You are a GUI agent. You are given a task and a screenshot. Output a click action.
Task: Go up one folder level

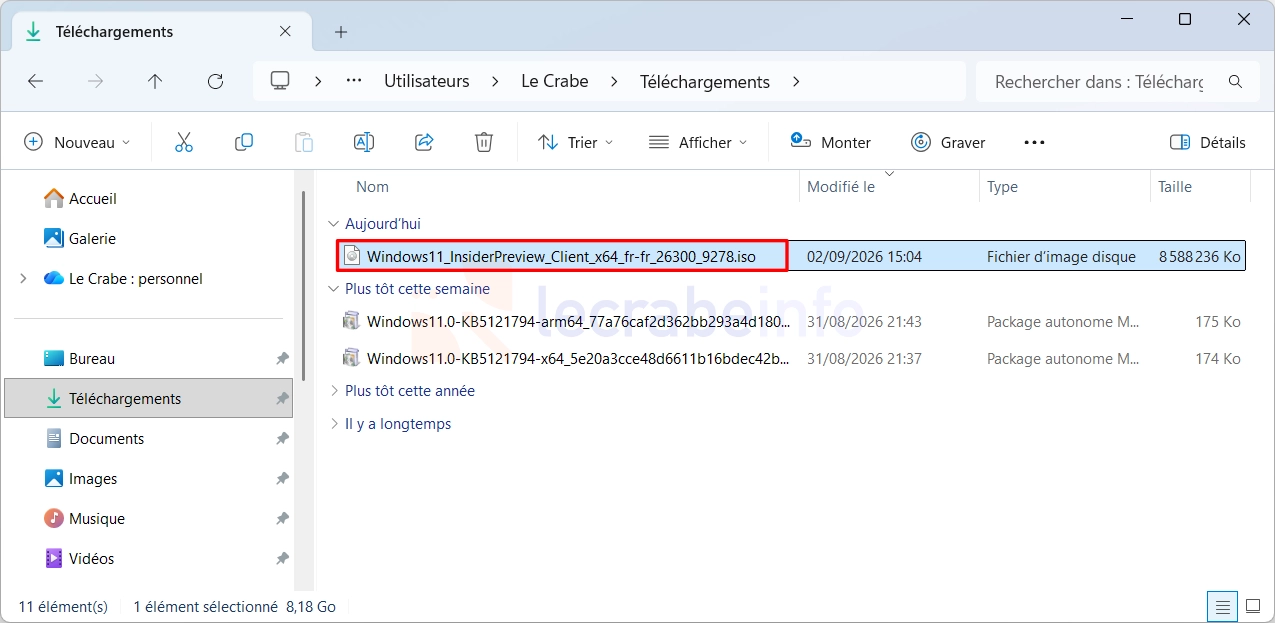pos(155,82)
